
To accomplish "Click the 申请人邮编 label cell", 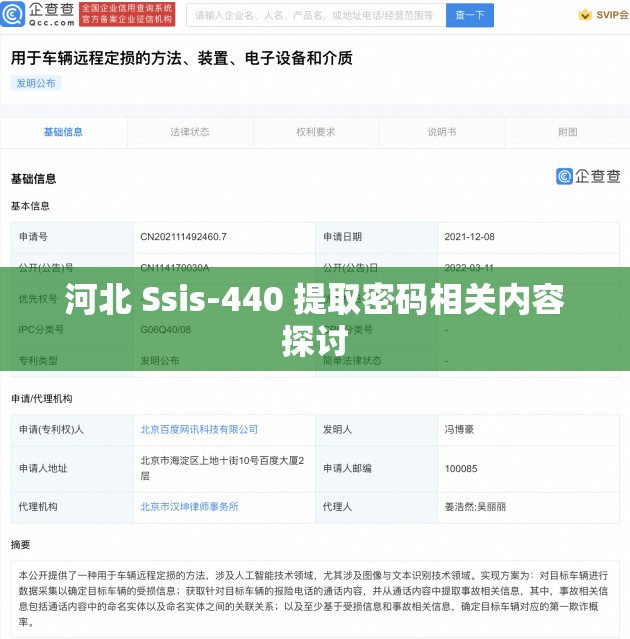I will [x=377, y=469].
